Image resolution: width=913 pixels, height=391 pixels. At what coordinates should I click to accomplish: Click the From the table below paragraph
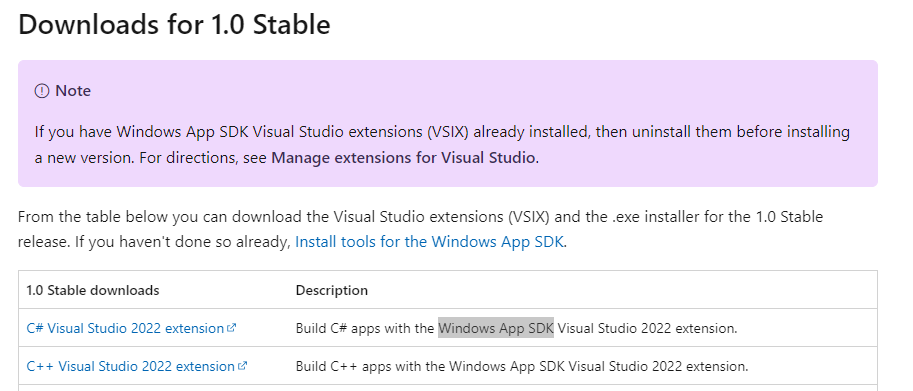pyautogui.click(x=420, y=229)
